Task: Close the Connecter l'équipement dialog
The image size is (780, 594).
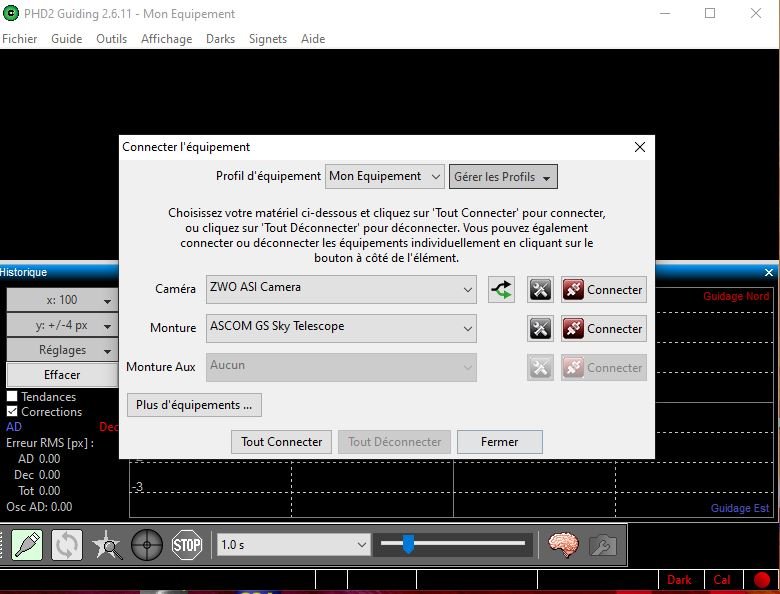Action: pyautogui.click(x=640, y=147)
